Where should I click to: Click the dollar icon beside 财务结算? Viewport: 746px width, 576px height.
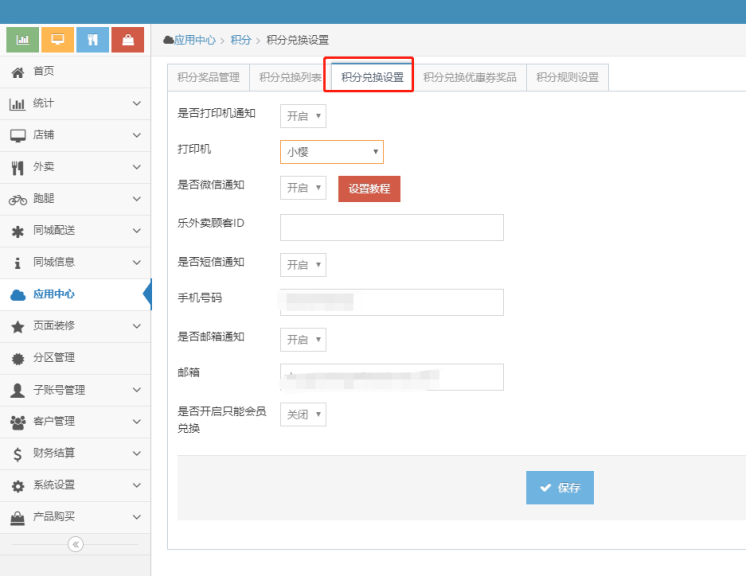[x=18, y=453]
